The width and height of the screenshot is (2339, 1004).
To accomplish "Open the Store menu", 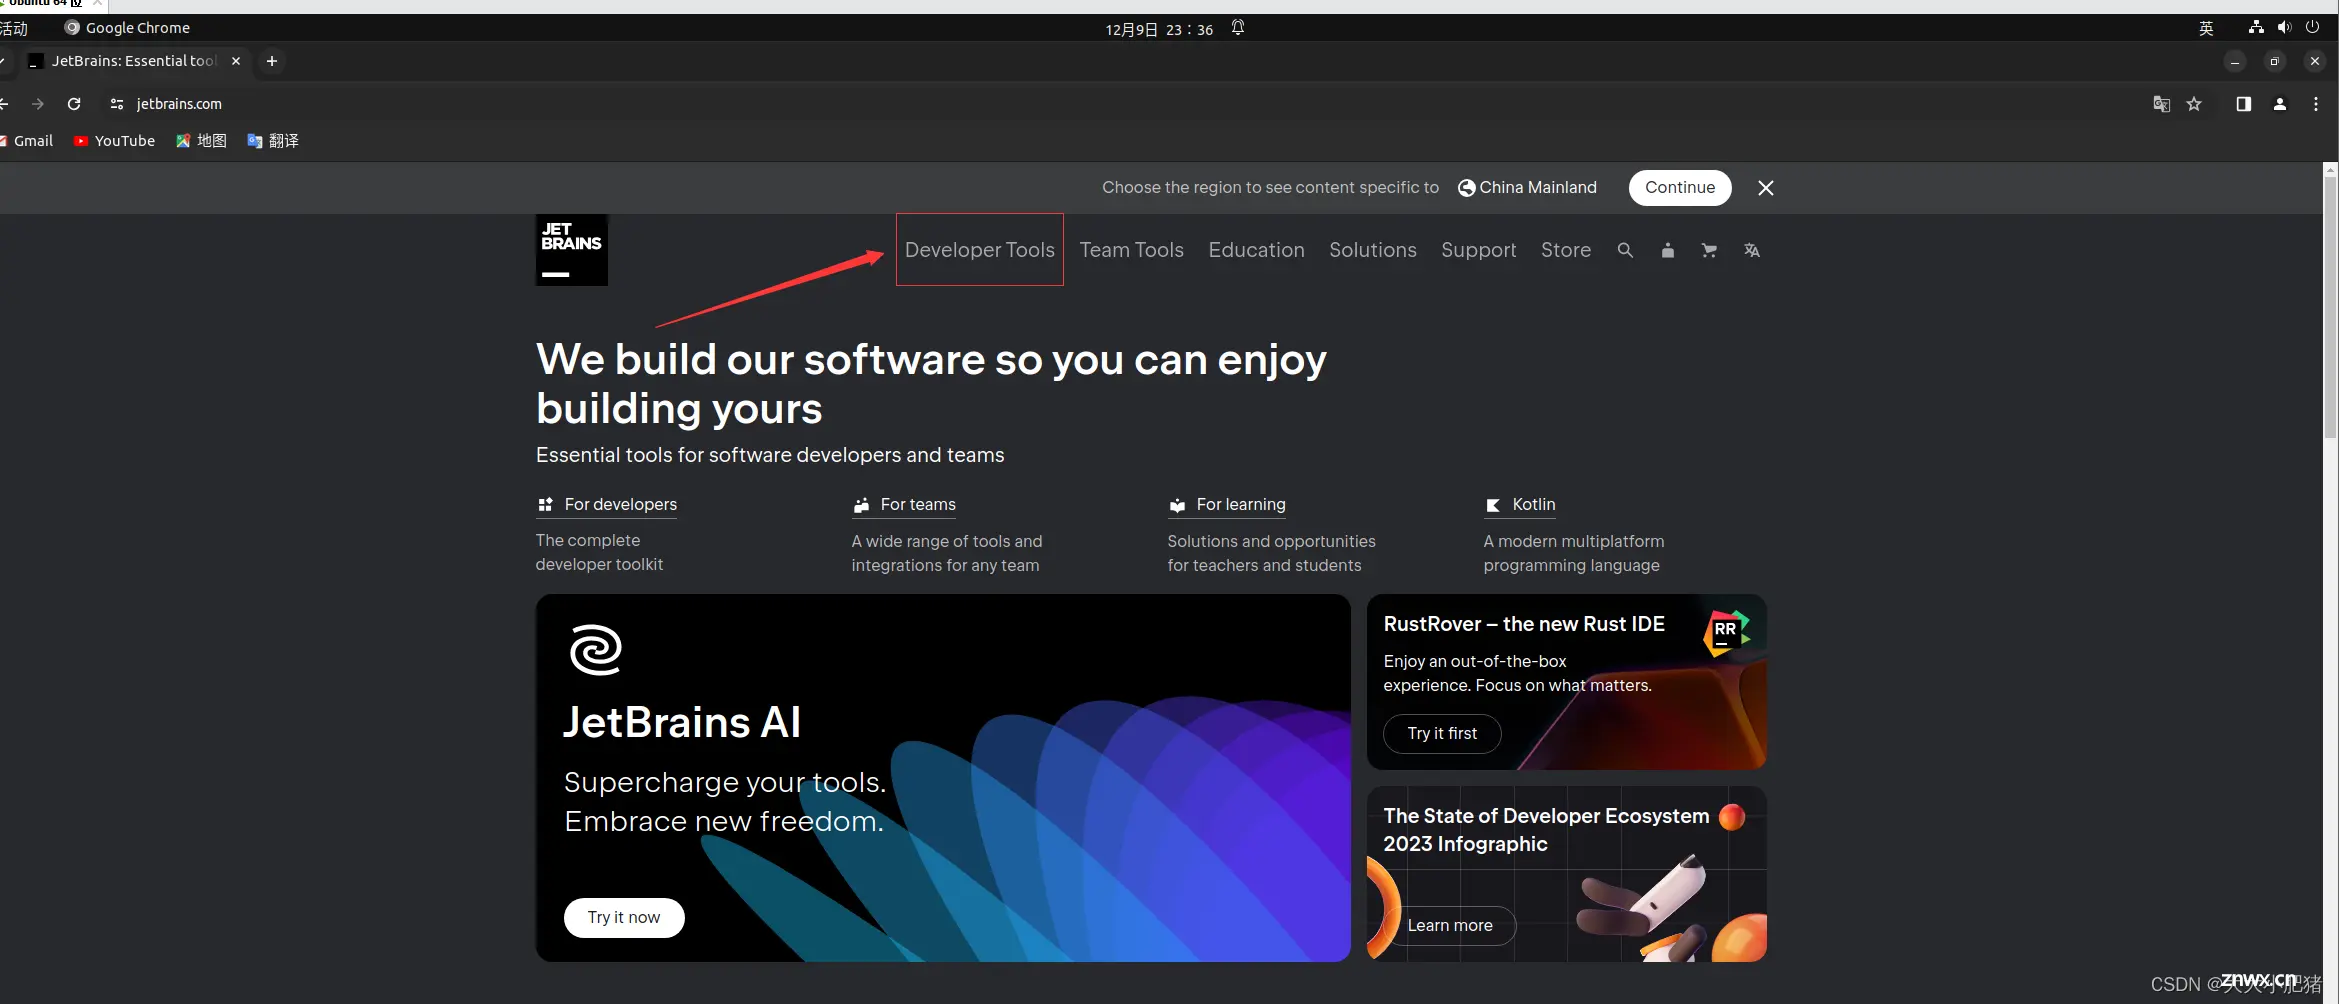I will tap(1565, 250).
